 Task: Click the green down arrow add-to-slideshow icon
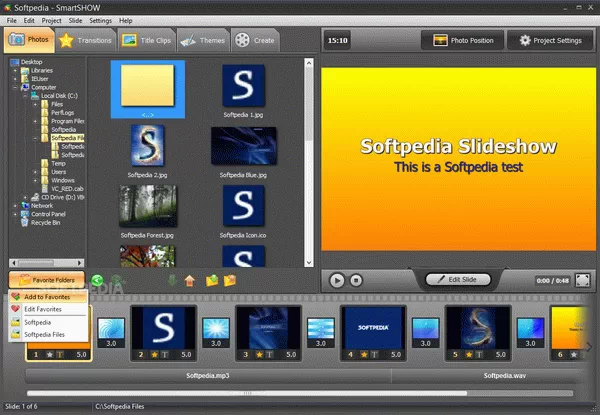coord(171,281)
